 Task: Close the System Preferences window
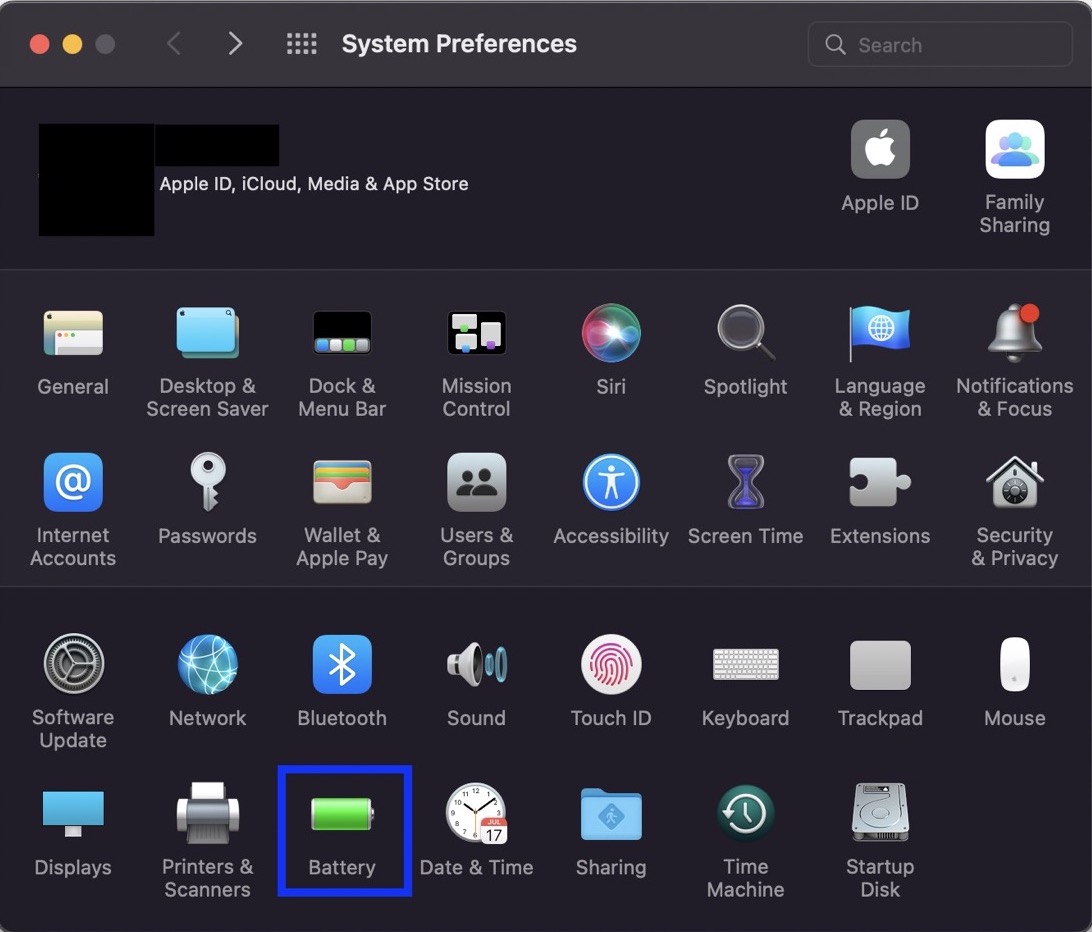pos(40,44)
